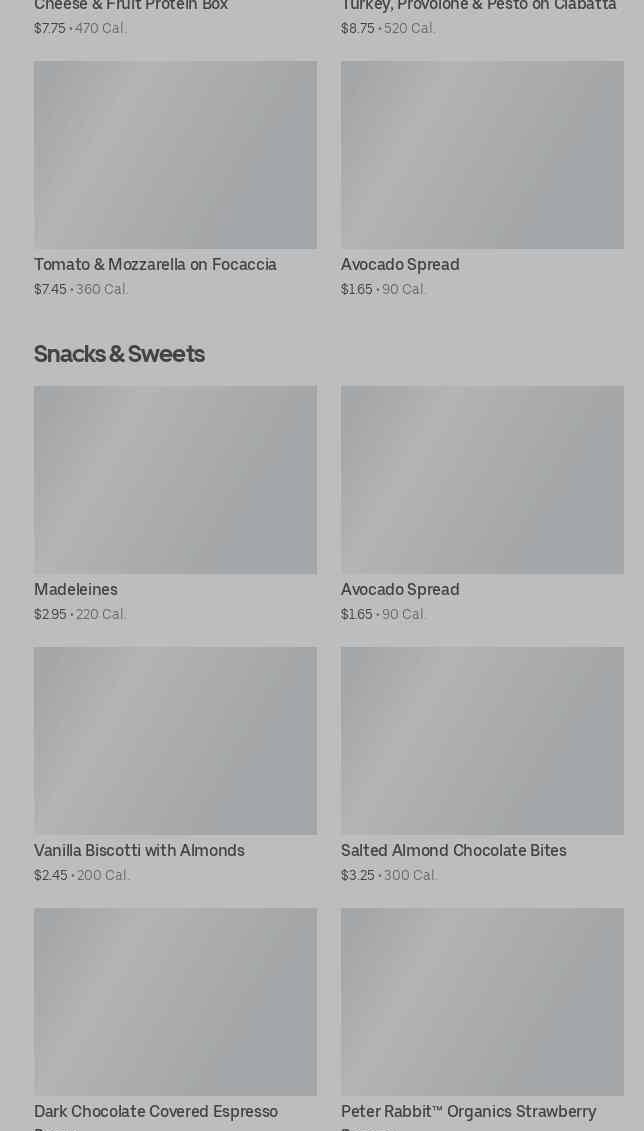View the Vanilla Biscotti with Almonds image
644x1131 pixels.
click(175, 741)
